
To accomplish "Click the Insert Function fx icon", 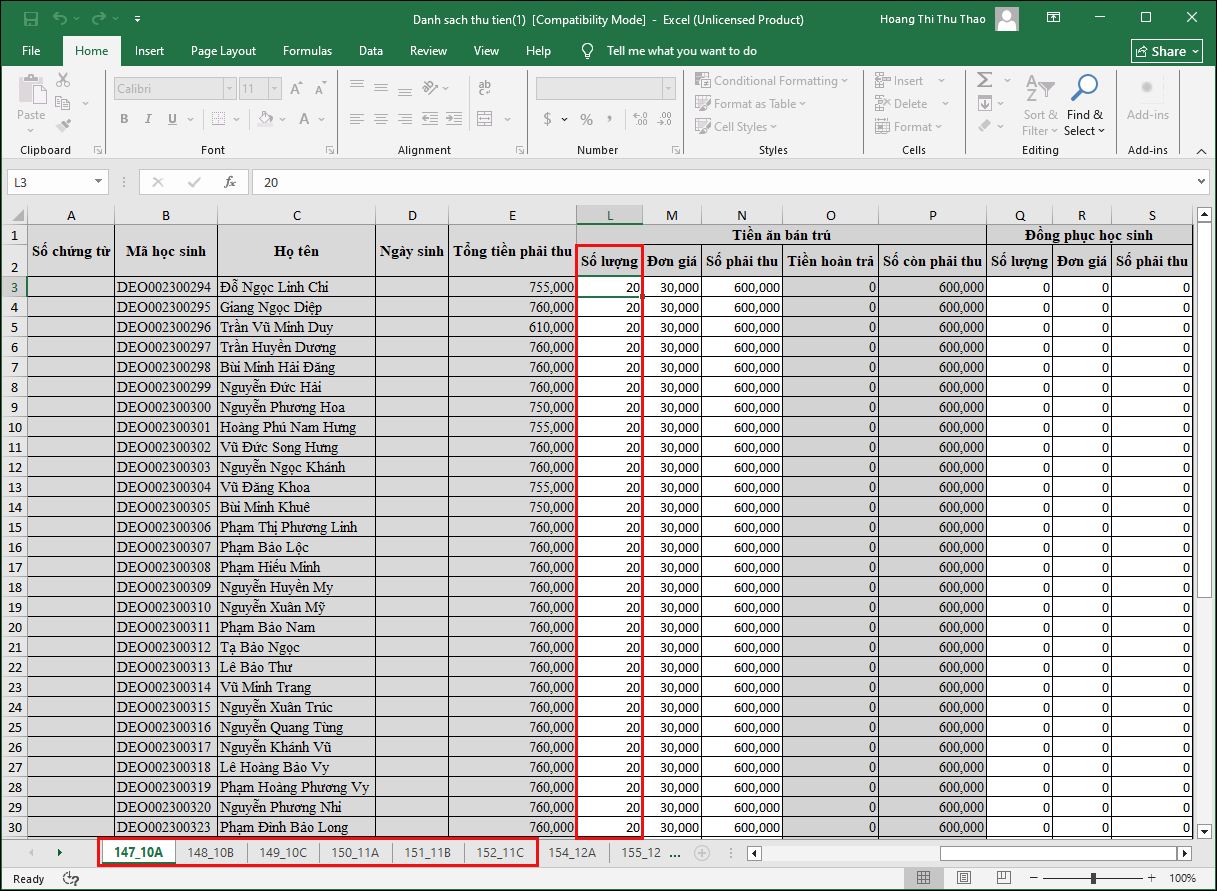I will click(230, 183).
